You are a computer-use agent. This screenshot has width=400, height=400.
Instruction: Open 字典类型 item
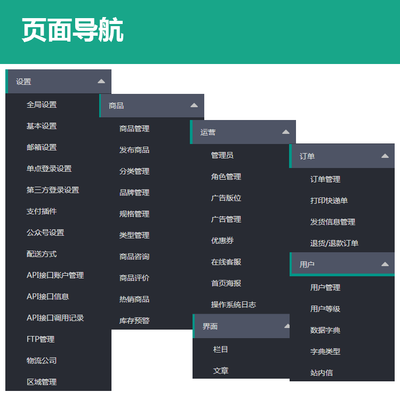click(x=325, y=351)
